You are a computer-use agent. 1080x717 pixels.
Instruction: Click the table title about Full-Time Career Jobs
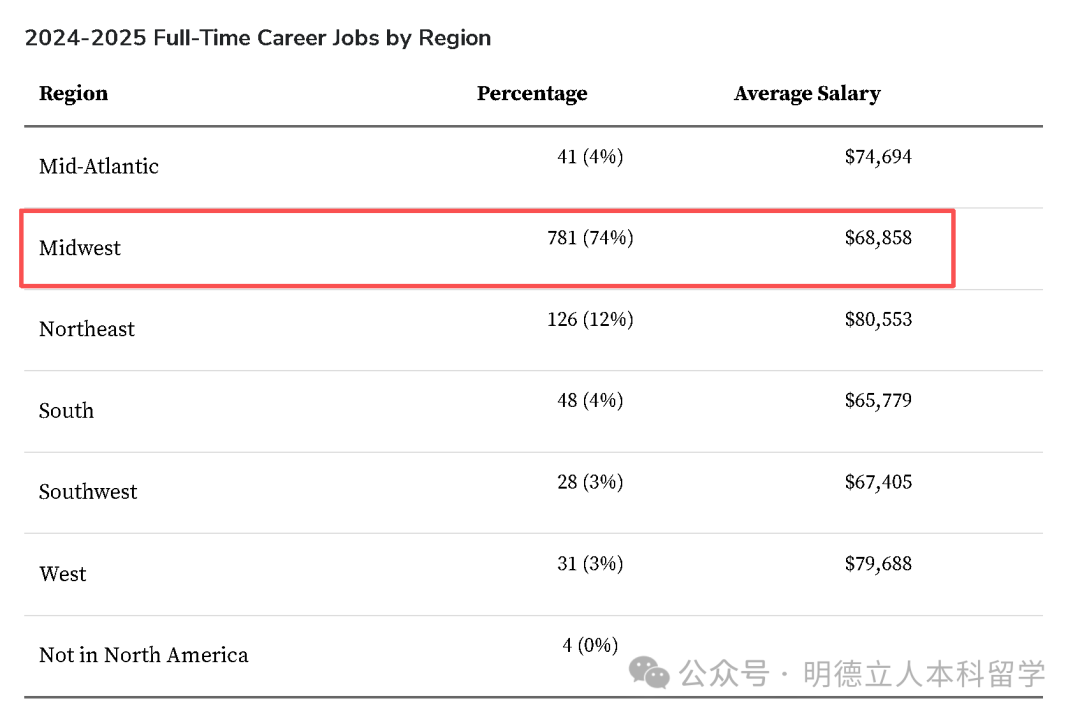point(258,38)
